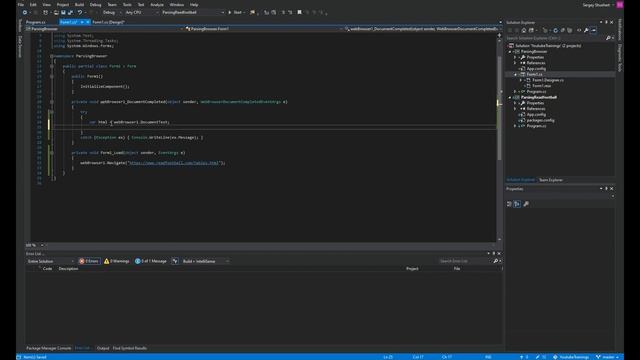Image resolution: width=640 pixels, height=360 pixels.
Task: Collapse the namespace ParsingBrowser code block
Action: tap(52, 56)
